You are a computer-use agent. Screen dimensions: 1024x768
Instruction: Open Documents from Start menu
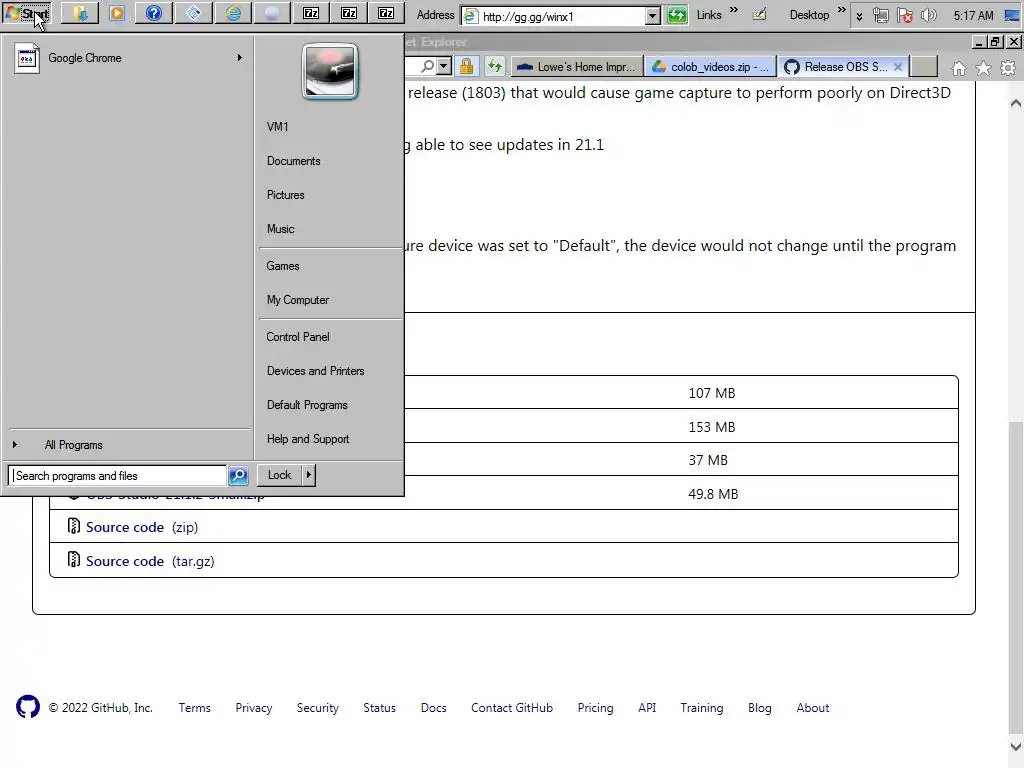coord(293,161)
